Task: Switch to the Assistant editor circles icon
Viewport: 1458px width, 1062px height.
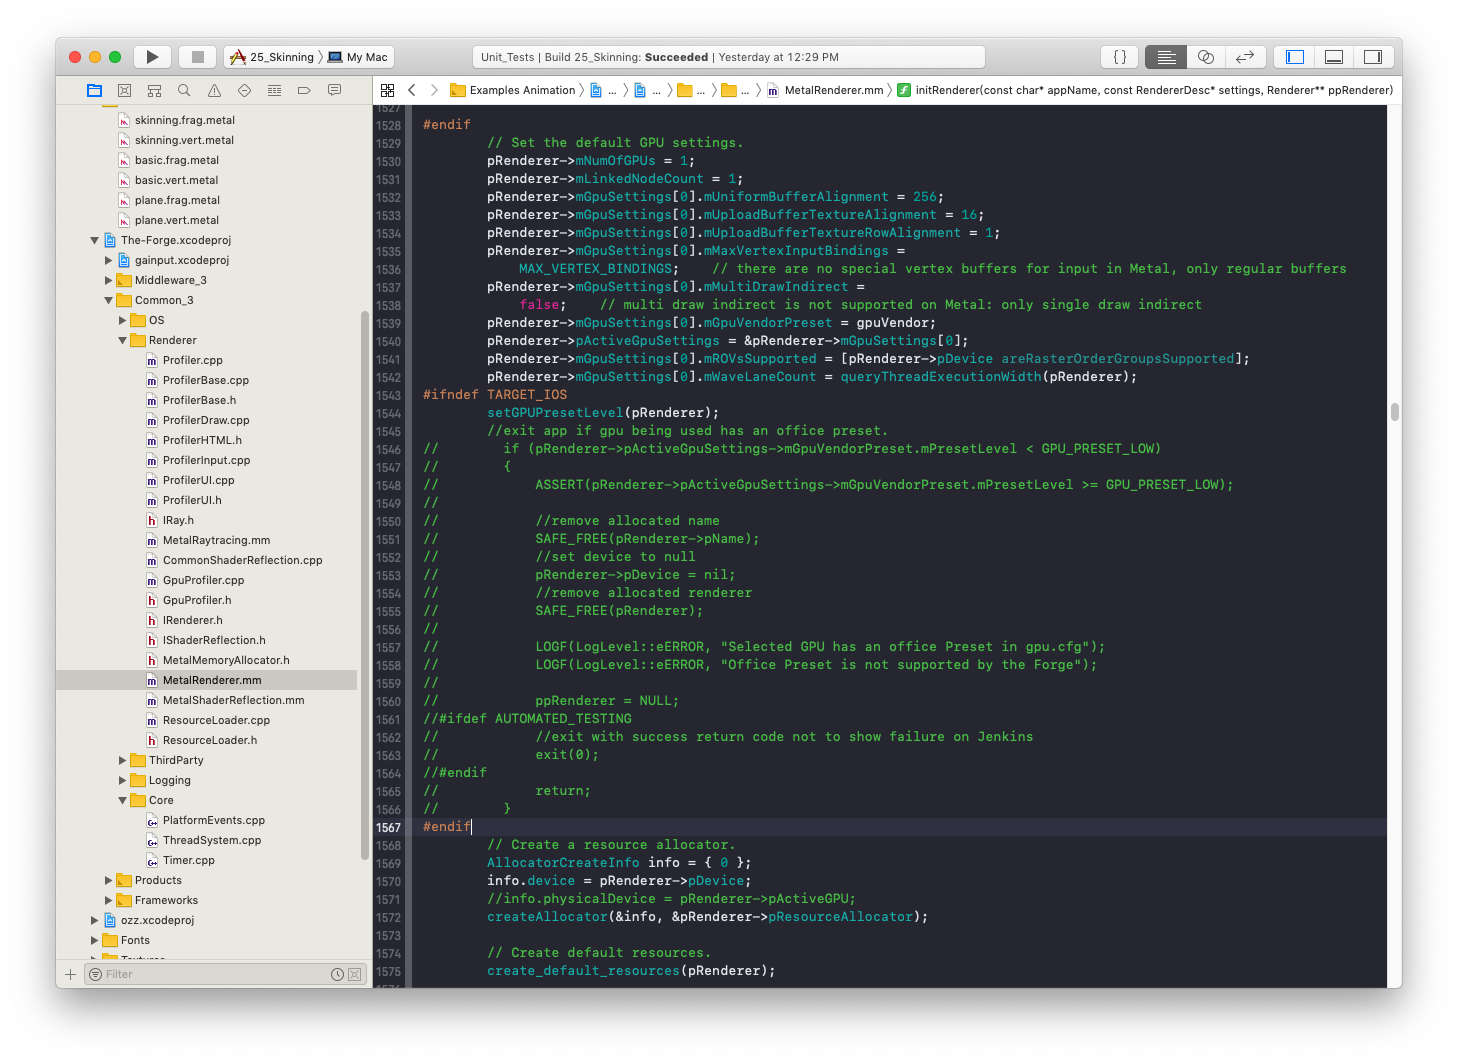Action: click(x=1206, y=57)
